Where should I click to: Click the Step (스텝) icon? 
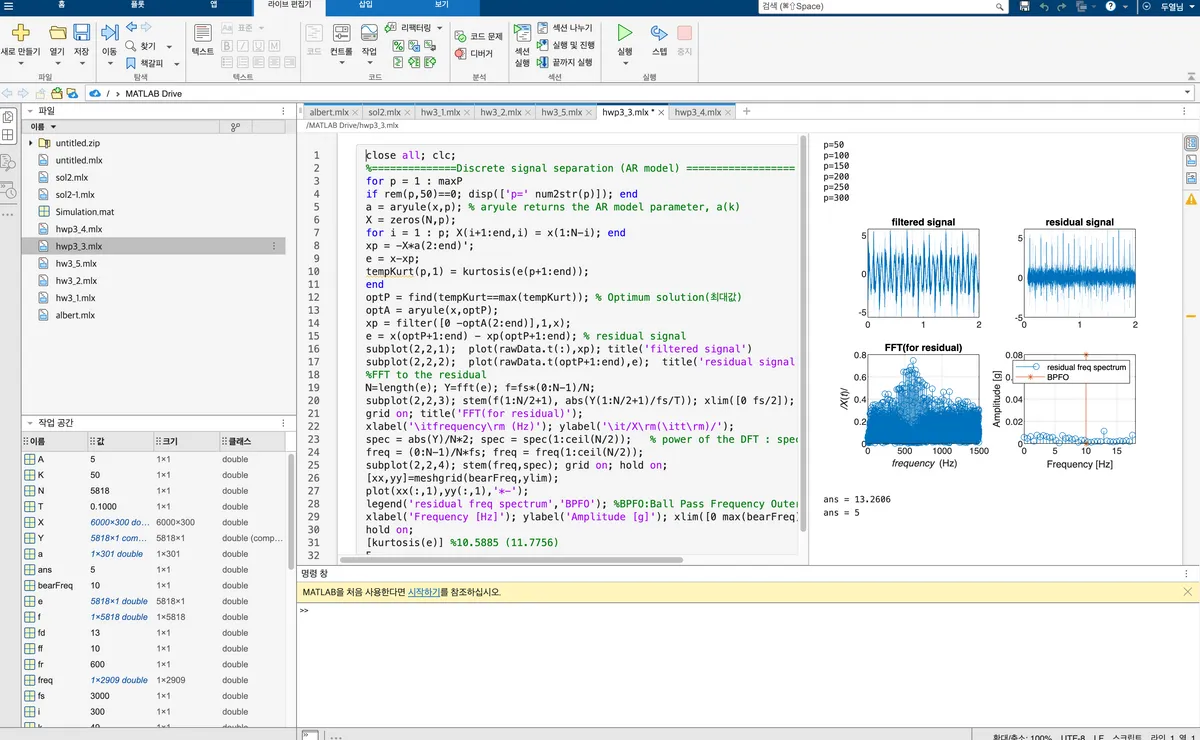(x=659, y=35)
